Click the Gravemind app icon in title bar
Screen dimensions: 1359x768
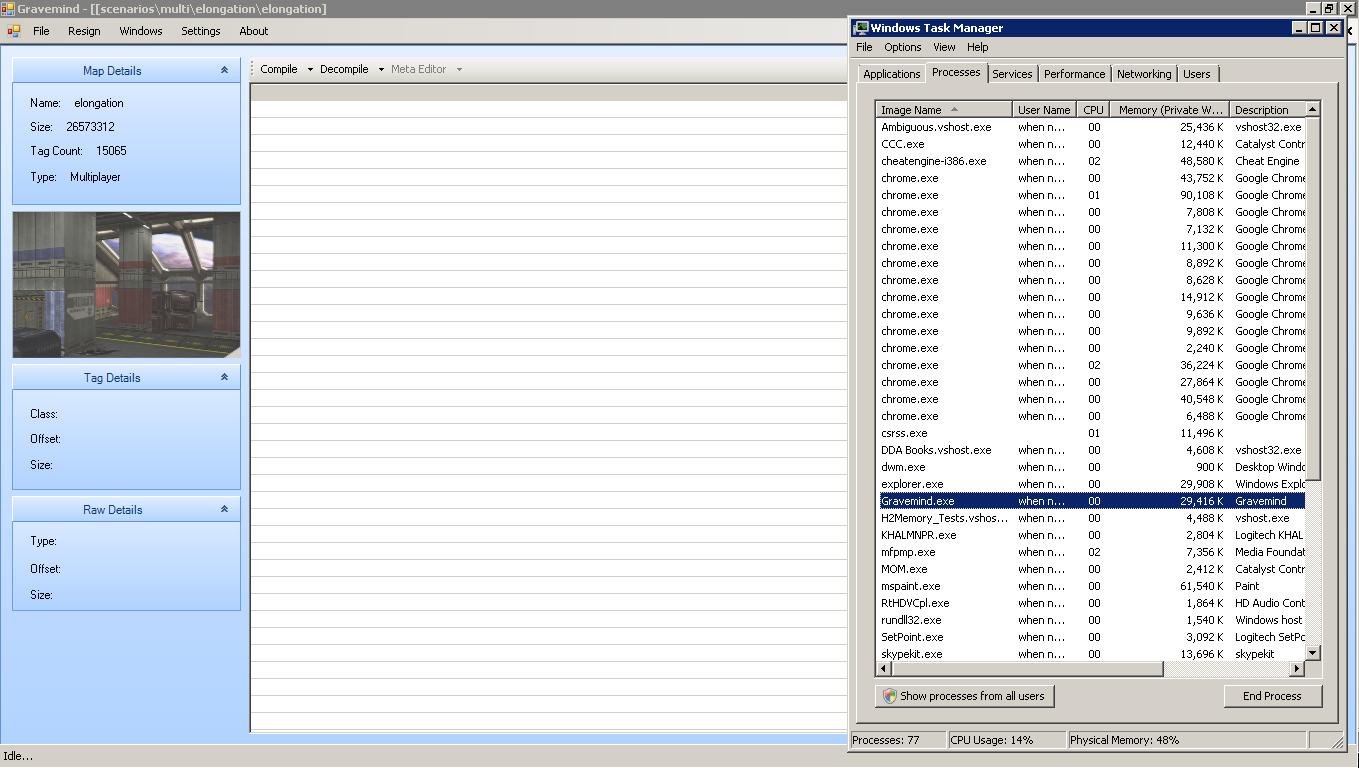(8, 9)
